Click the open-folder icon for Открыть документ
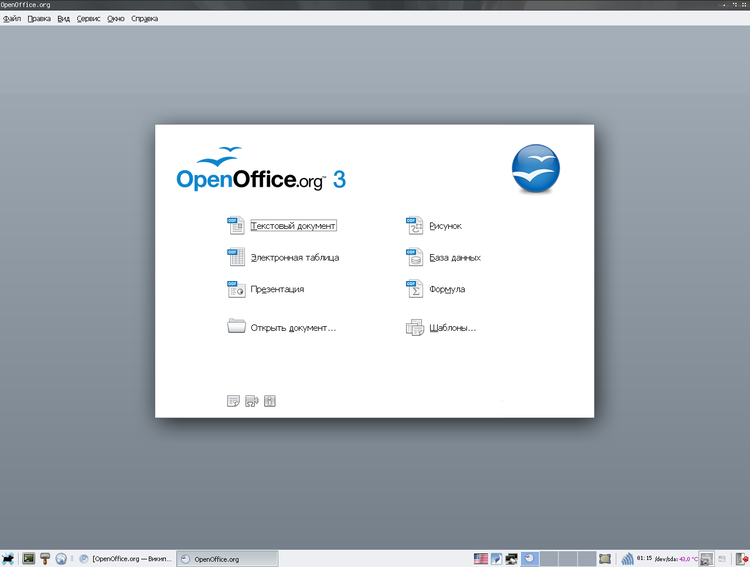 coord(236,326)
